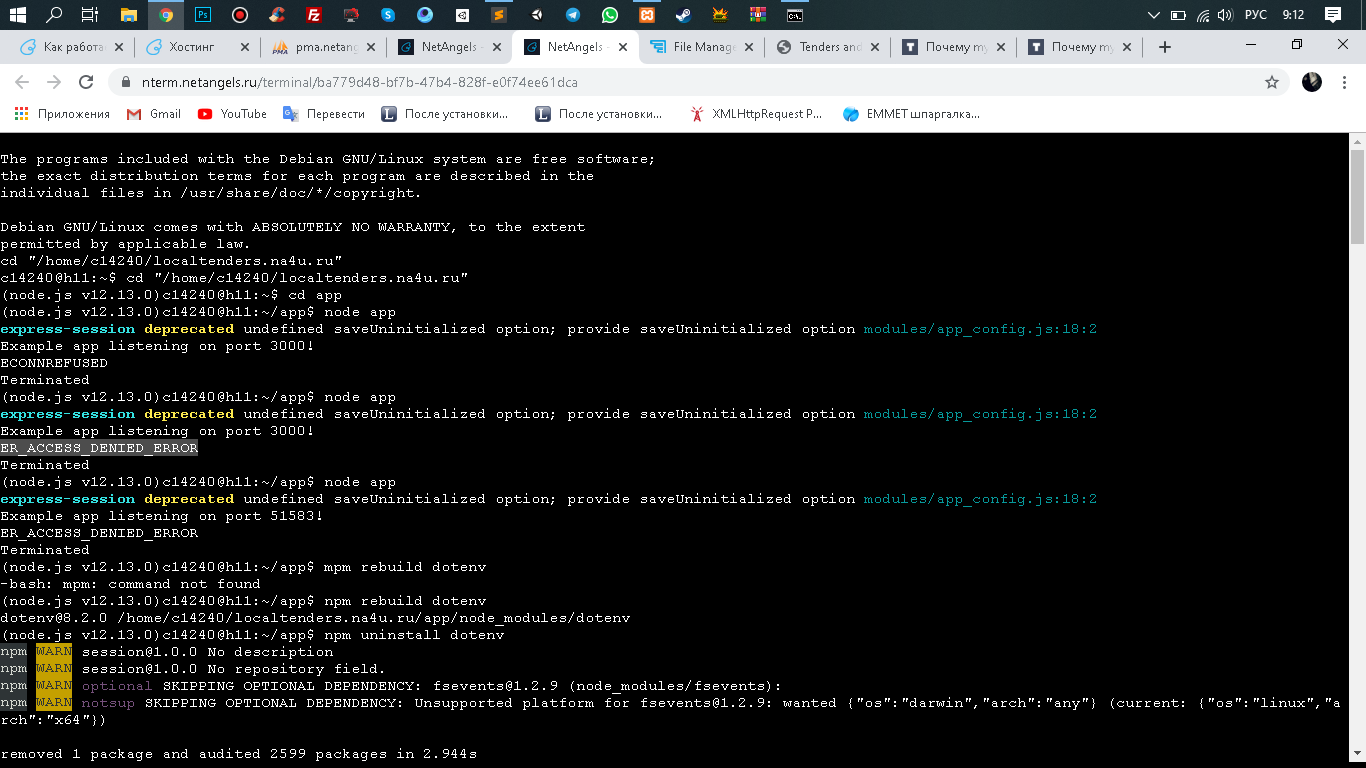Click the ECONNREFUSED error line

point(54,363)
